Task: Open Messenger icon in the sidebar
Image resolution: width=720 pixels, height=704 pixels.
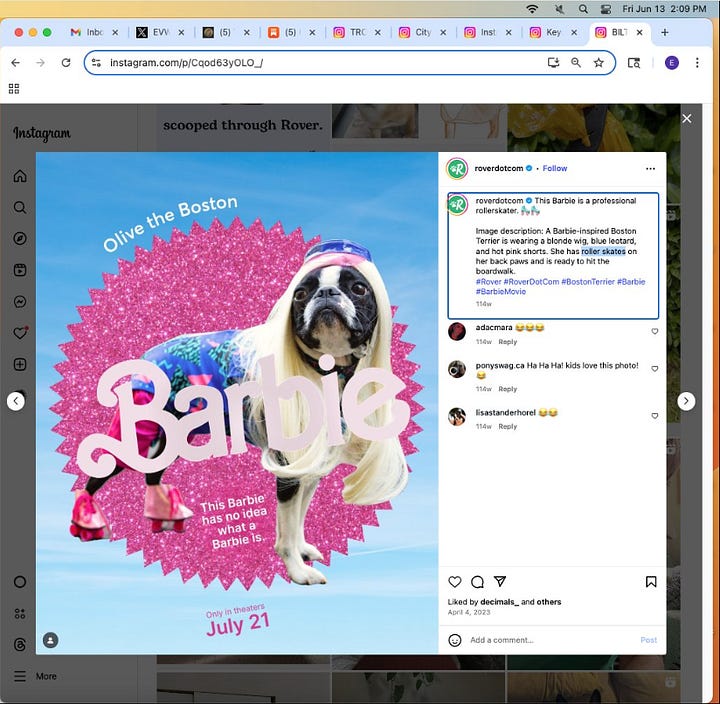Action: [x=20, y=302]
